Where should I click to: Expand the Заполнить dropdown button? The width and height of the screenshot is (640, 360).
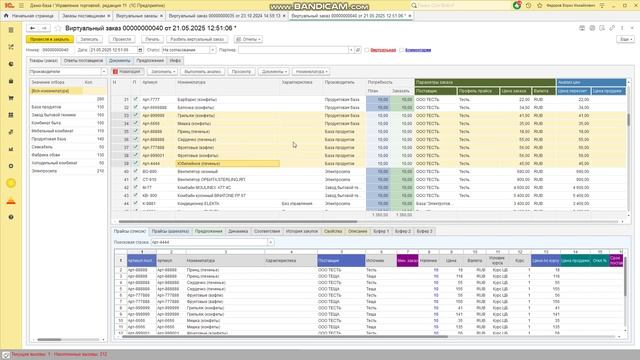coord(163,71)
